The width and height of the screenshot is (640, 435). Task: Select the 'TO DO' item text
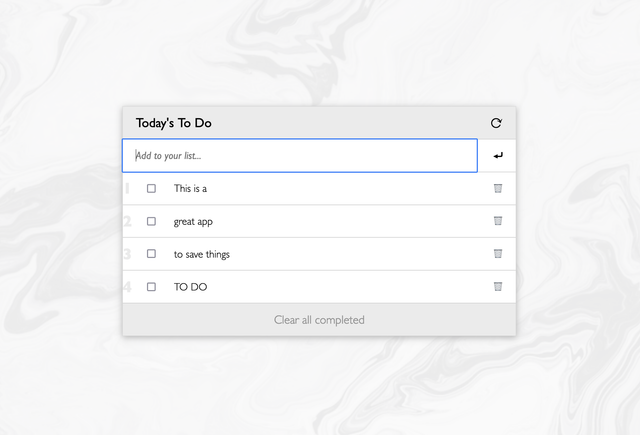(x=190, y=287)
